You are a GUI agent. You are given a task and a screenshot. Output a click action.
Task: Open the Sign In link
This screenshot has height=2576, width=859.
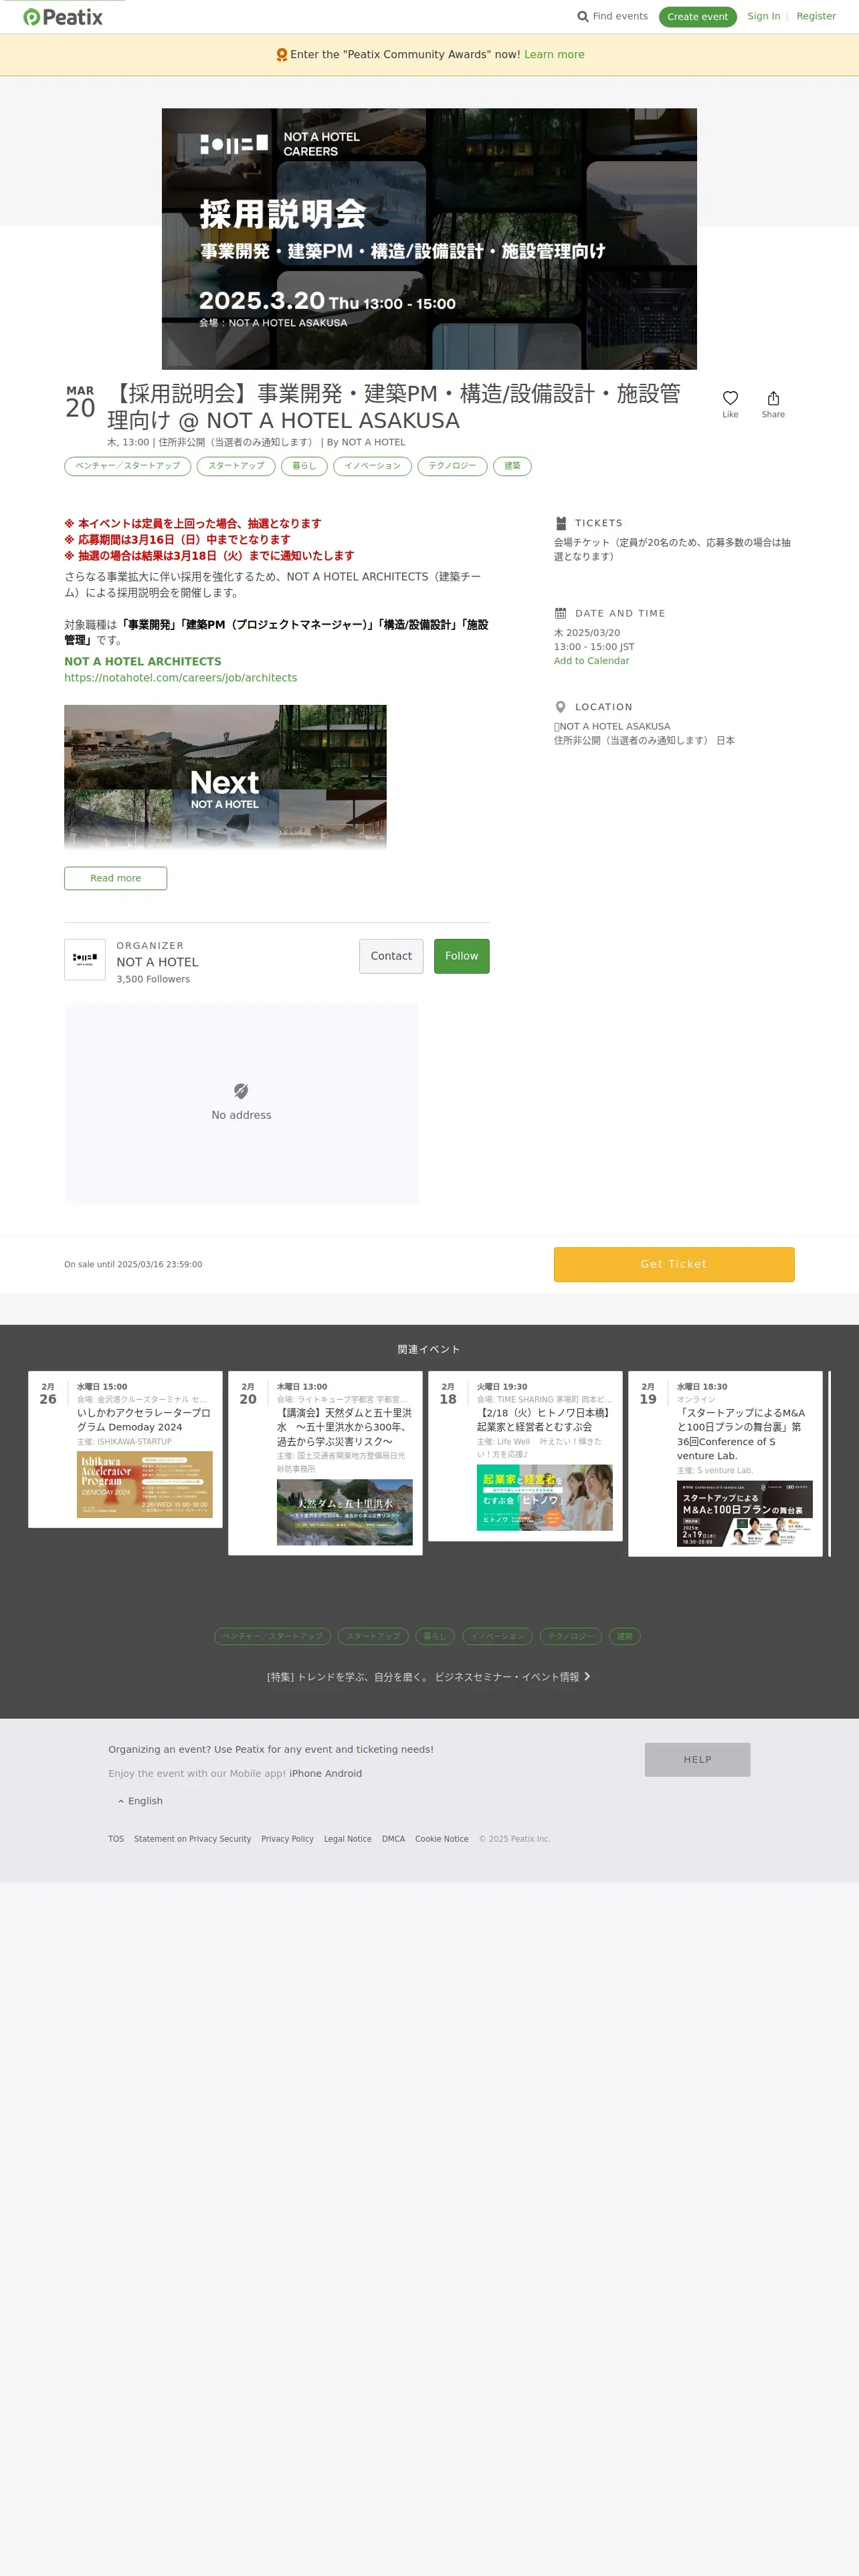pyautogui.click(x=764, y=17)
